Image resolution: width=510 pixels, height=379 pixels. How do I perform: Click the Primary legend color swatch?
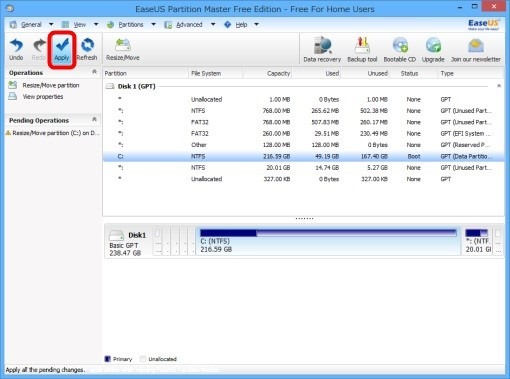click(107, 359)
